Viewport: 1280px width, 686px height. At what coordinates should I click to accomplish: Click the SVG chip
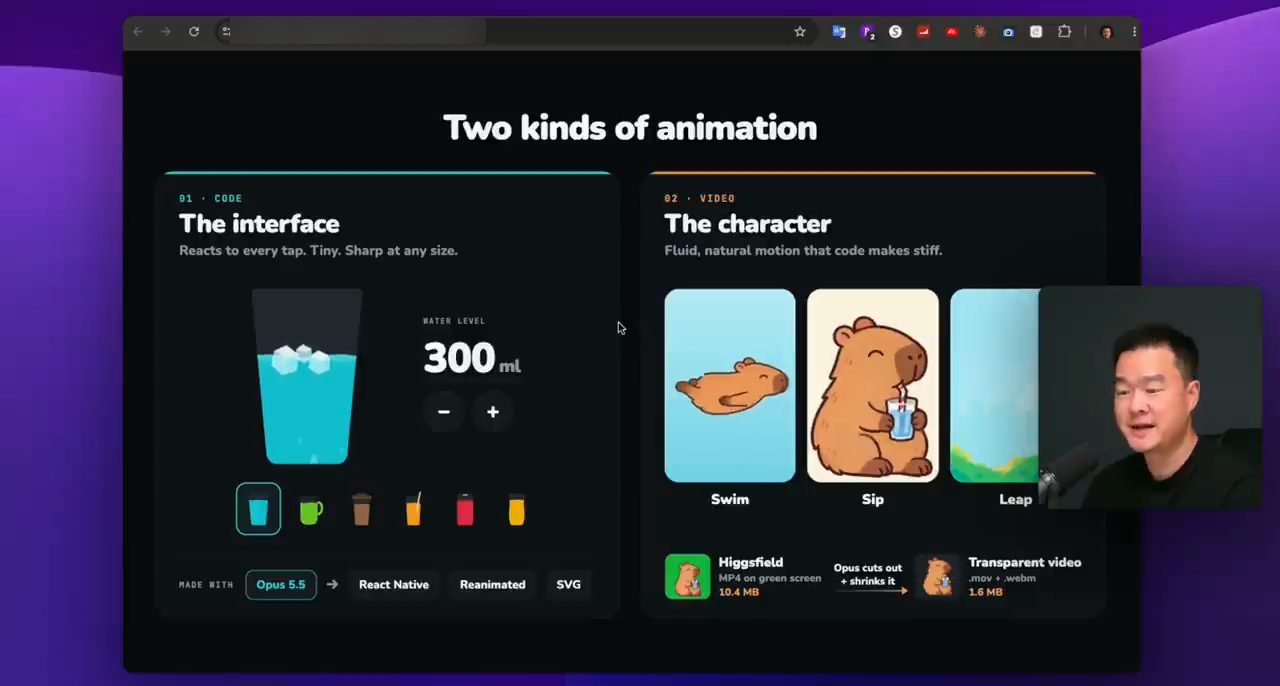click(x=568, y=585)
